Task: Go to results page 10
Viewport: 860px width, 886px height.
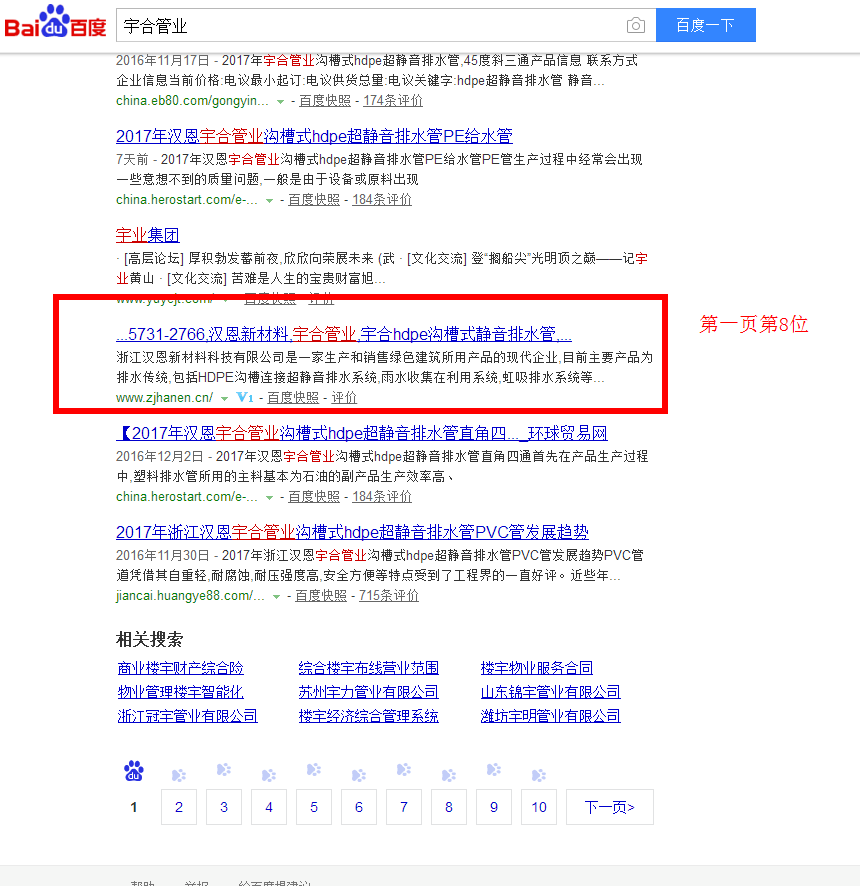Action: pyautogui.click(x=538, y=807)
